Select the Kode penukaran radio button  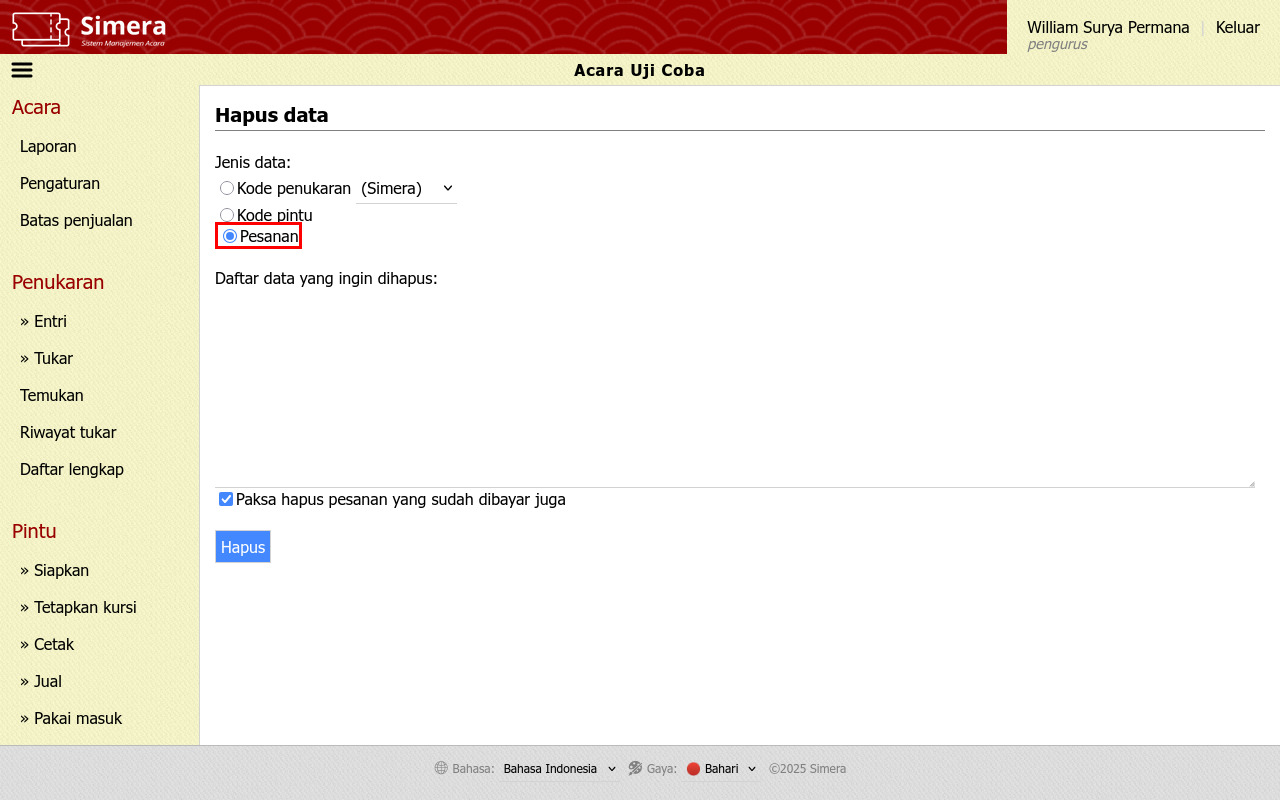(227, 188)
